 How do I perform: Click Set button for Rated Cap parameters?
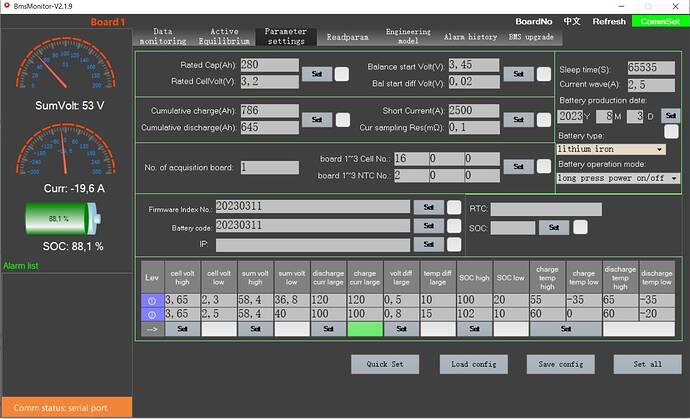[317, 74]
